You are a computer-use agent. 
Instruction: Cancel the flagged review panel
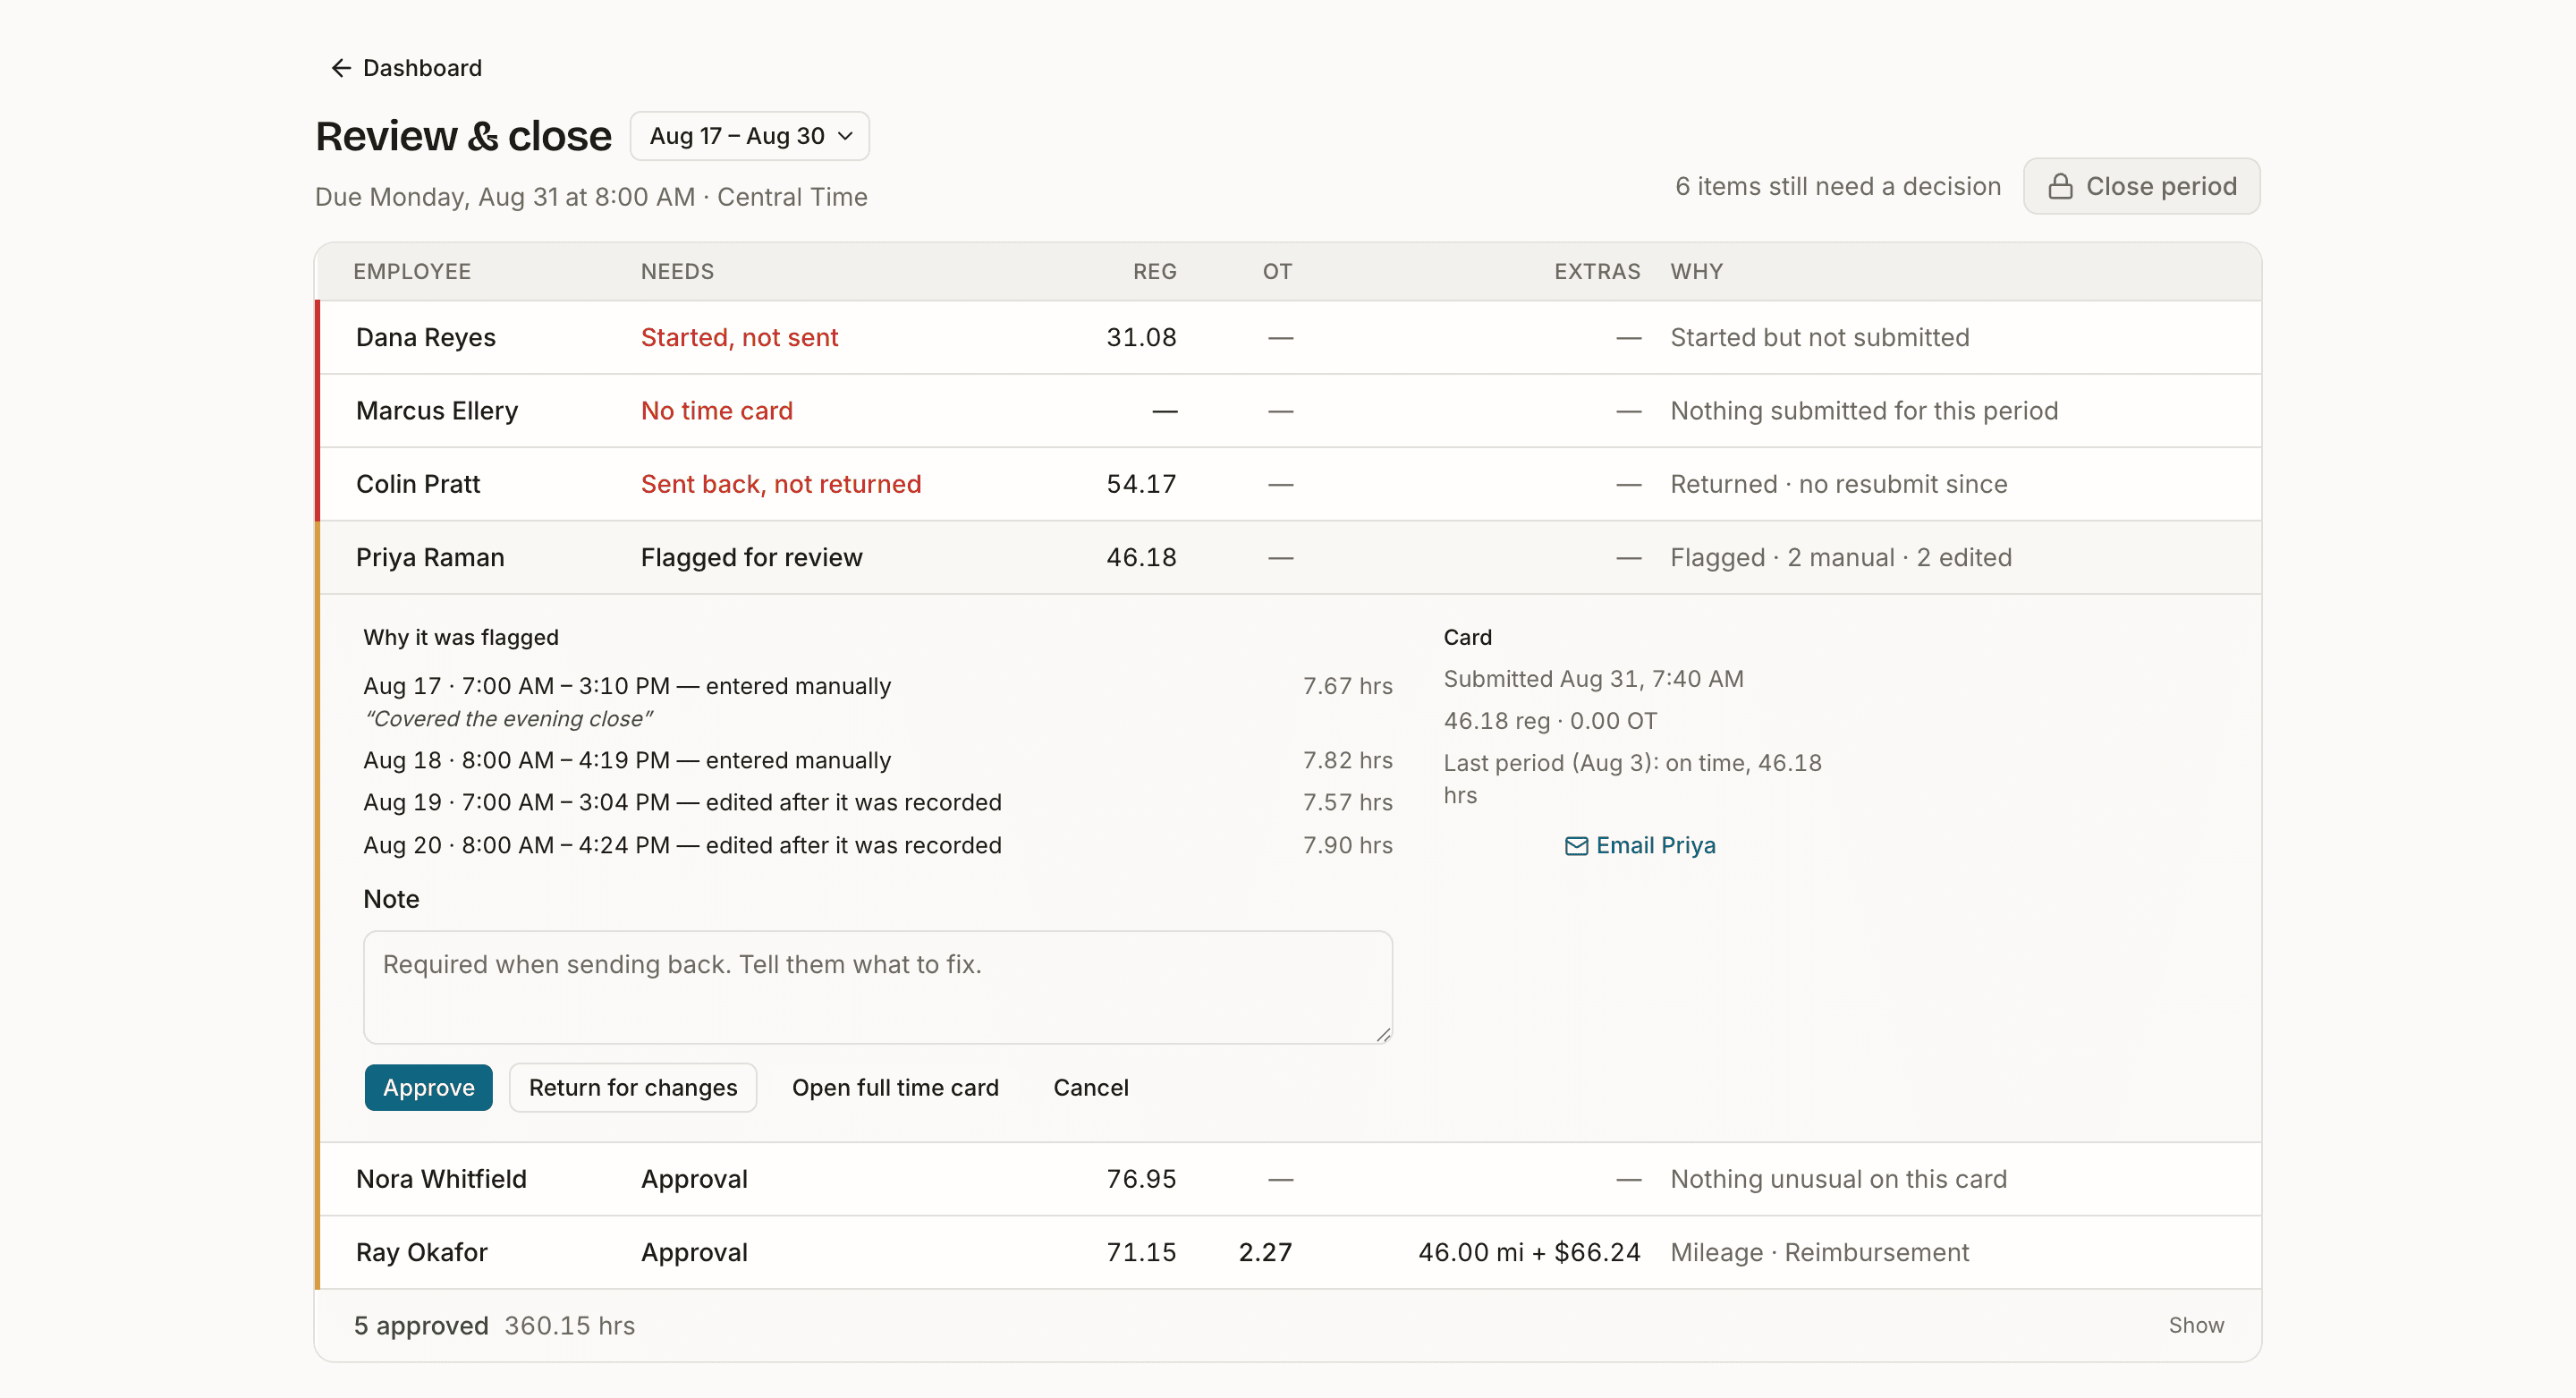coord(1090,1088)
